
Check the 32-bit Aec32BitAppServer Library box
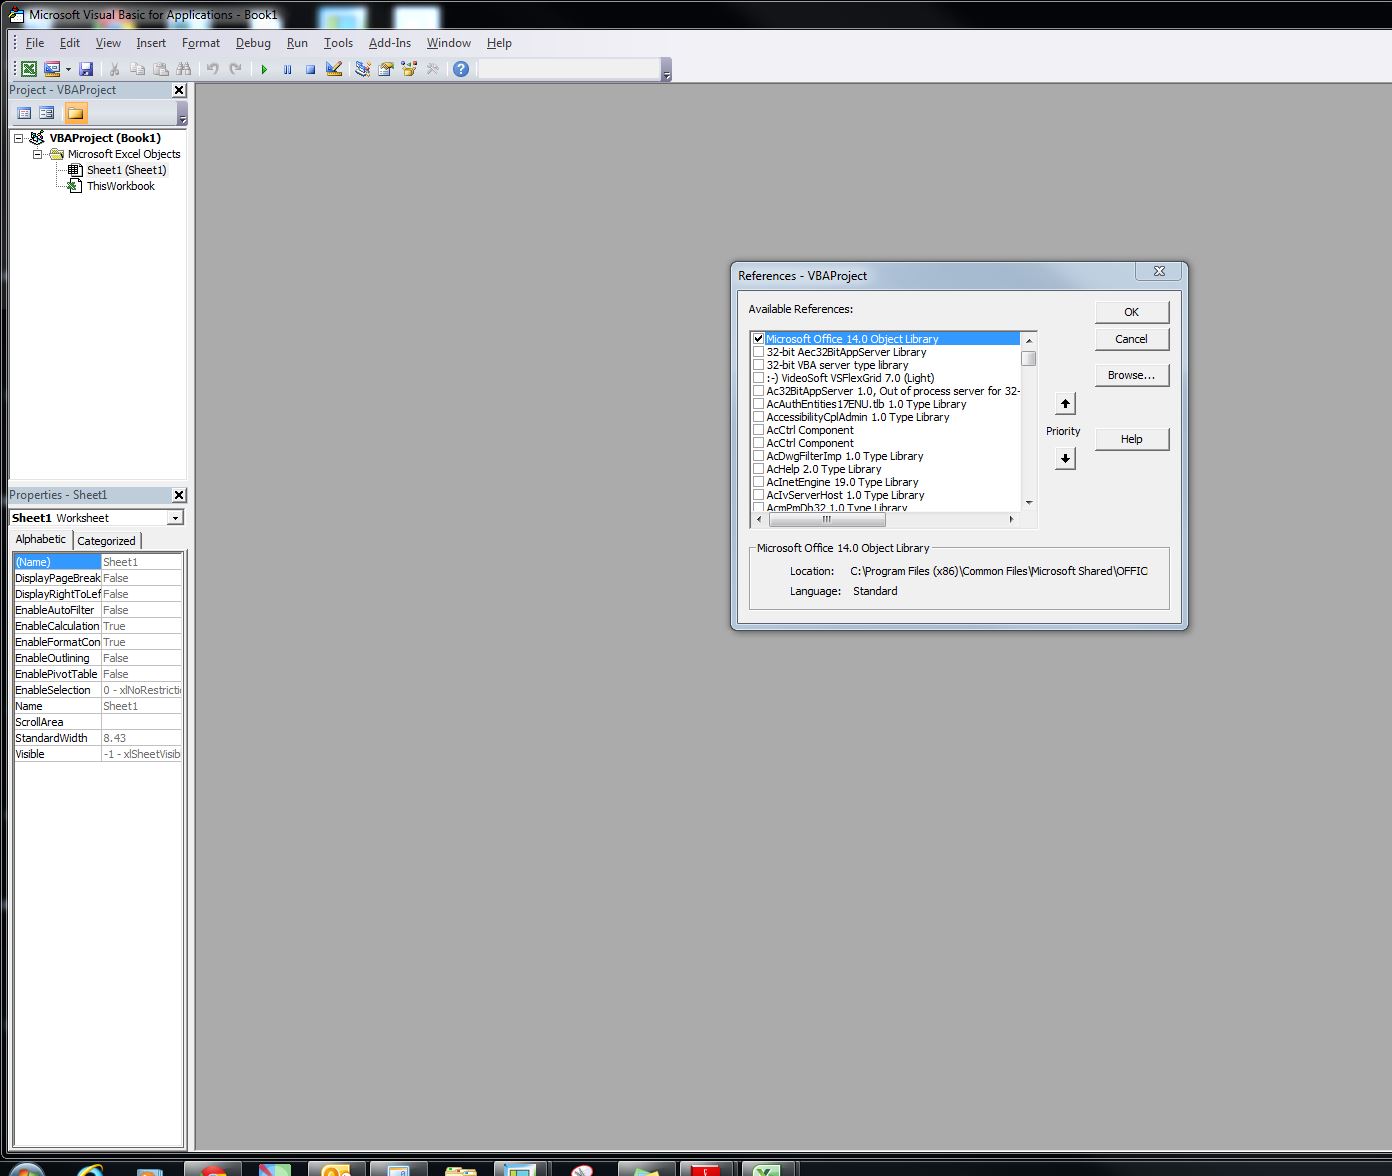758,352
